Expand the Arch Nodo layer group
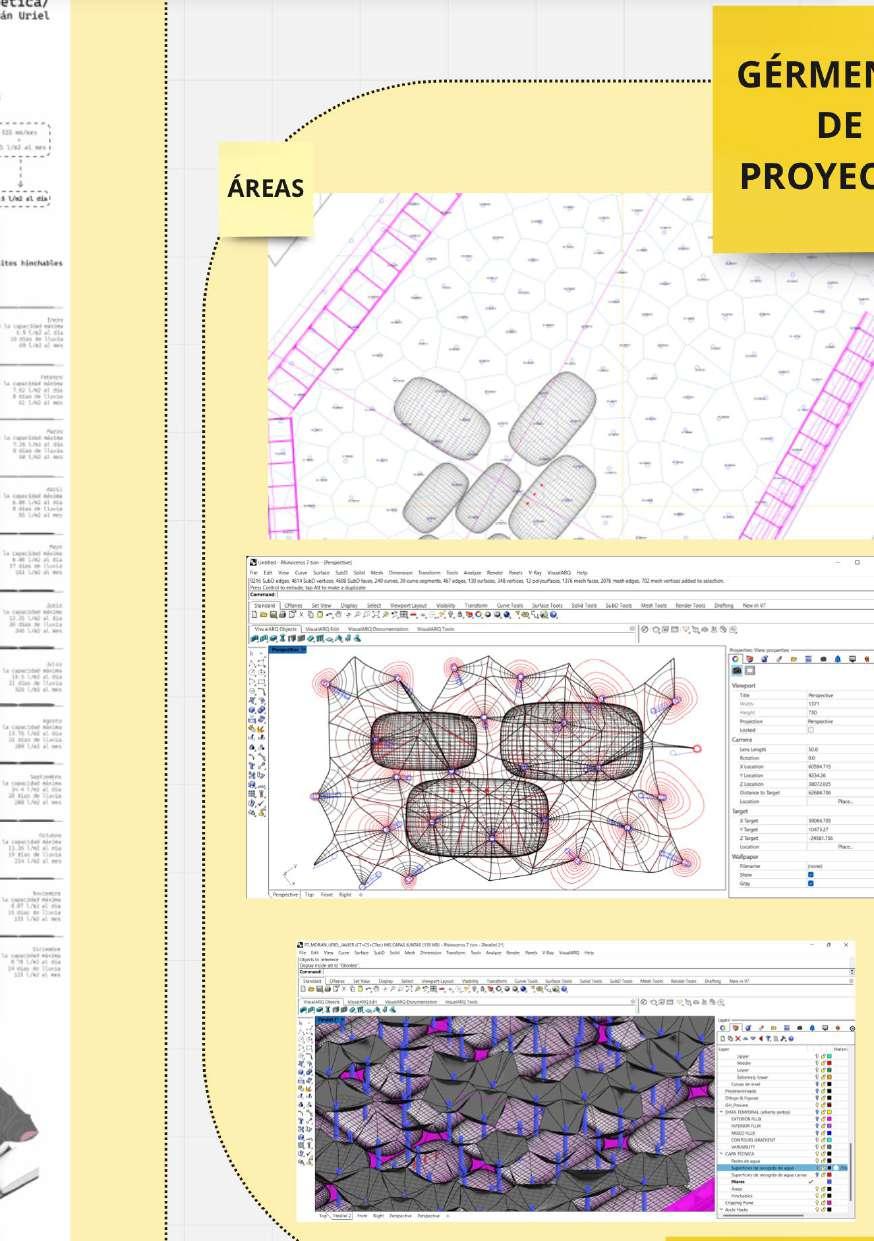 click(721, 1210)
